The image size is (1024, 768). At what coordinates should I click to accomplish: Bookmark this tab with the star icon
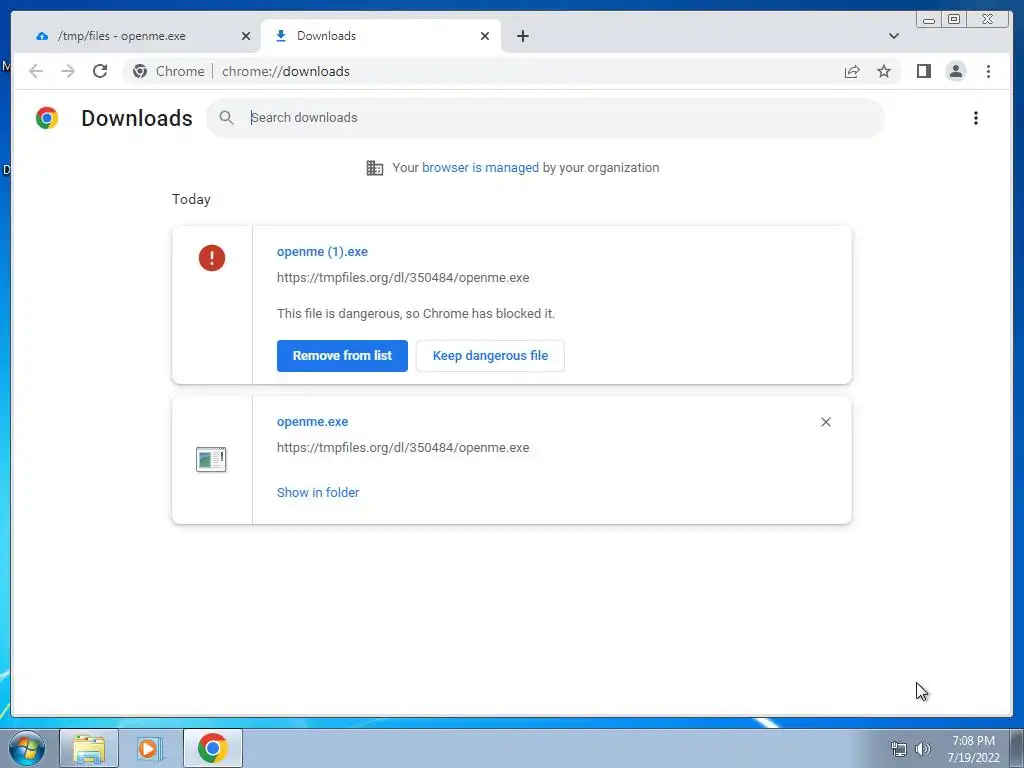[884, 71]
